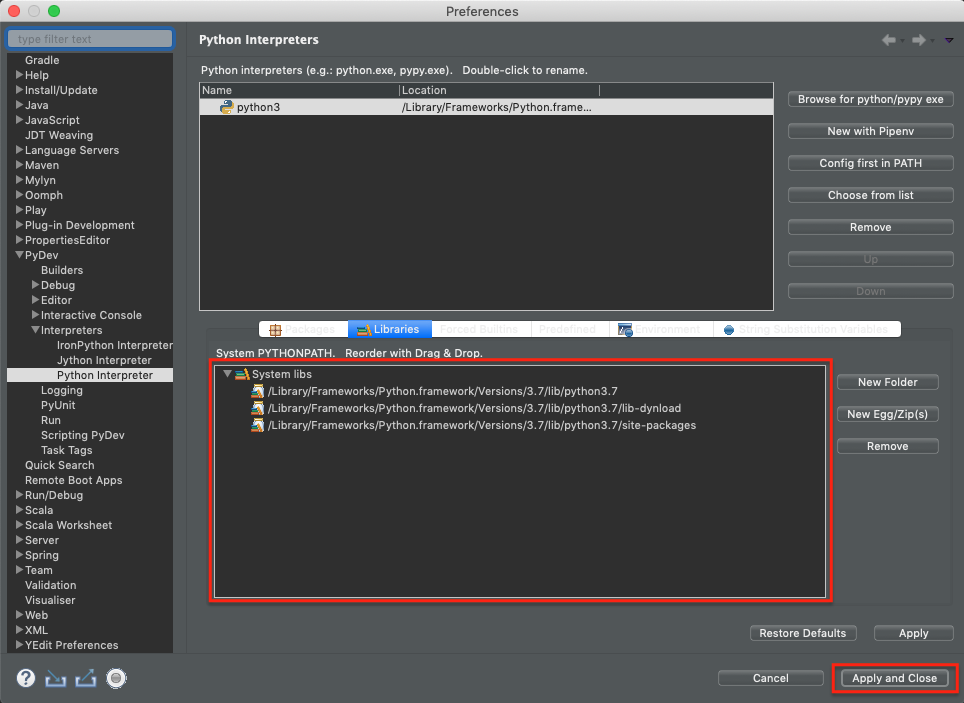This screenshot has width=964, height=703.
Task: Expand the Java preferences node
Action: click(19, 105)
